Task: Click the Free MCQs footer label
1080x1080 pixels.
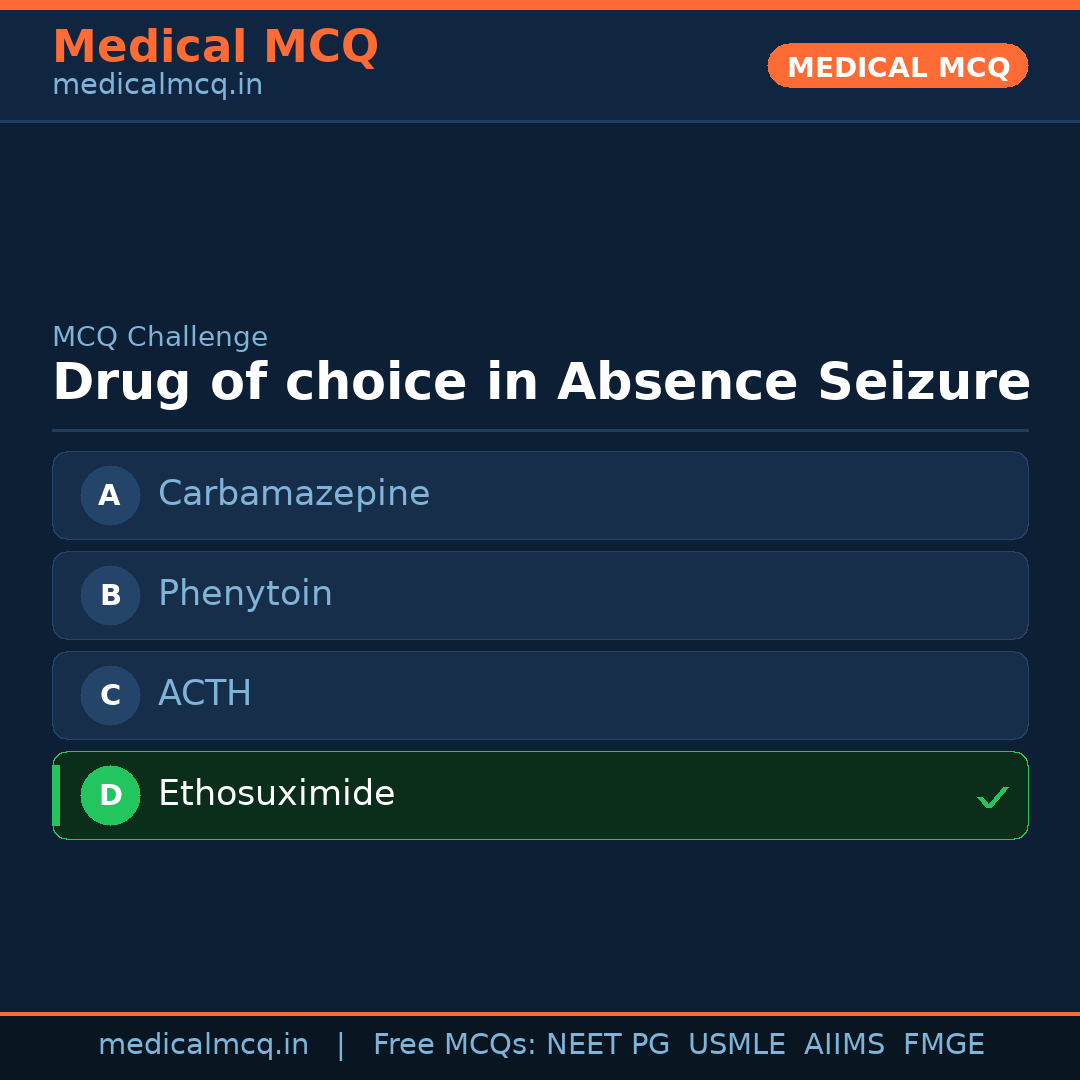Action: click(x=454, y=1045)
